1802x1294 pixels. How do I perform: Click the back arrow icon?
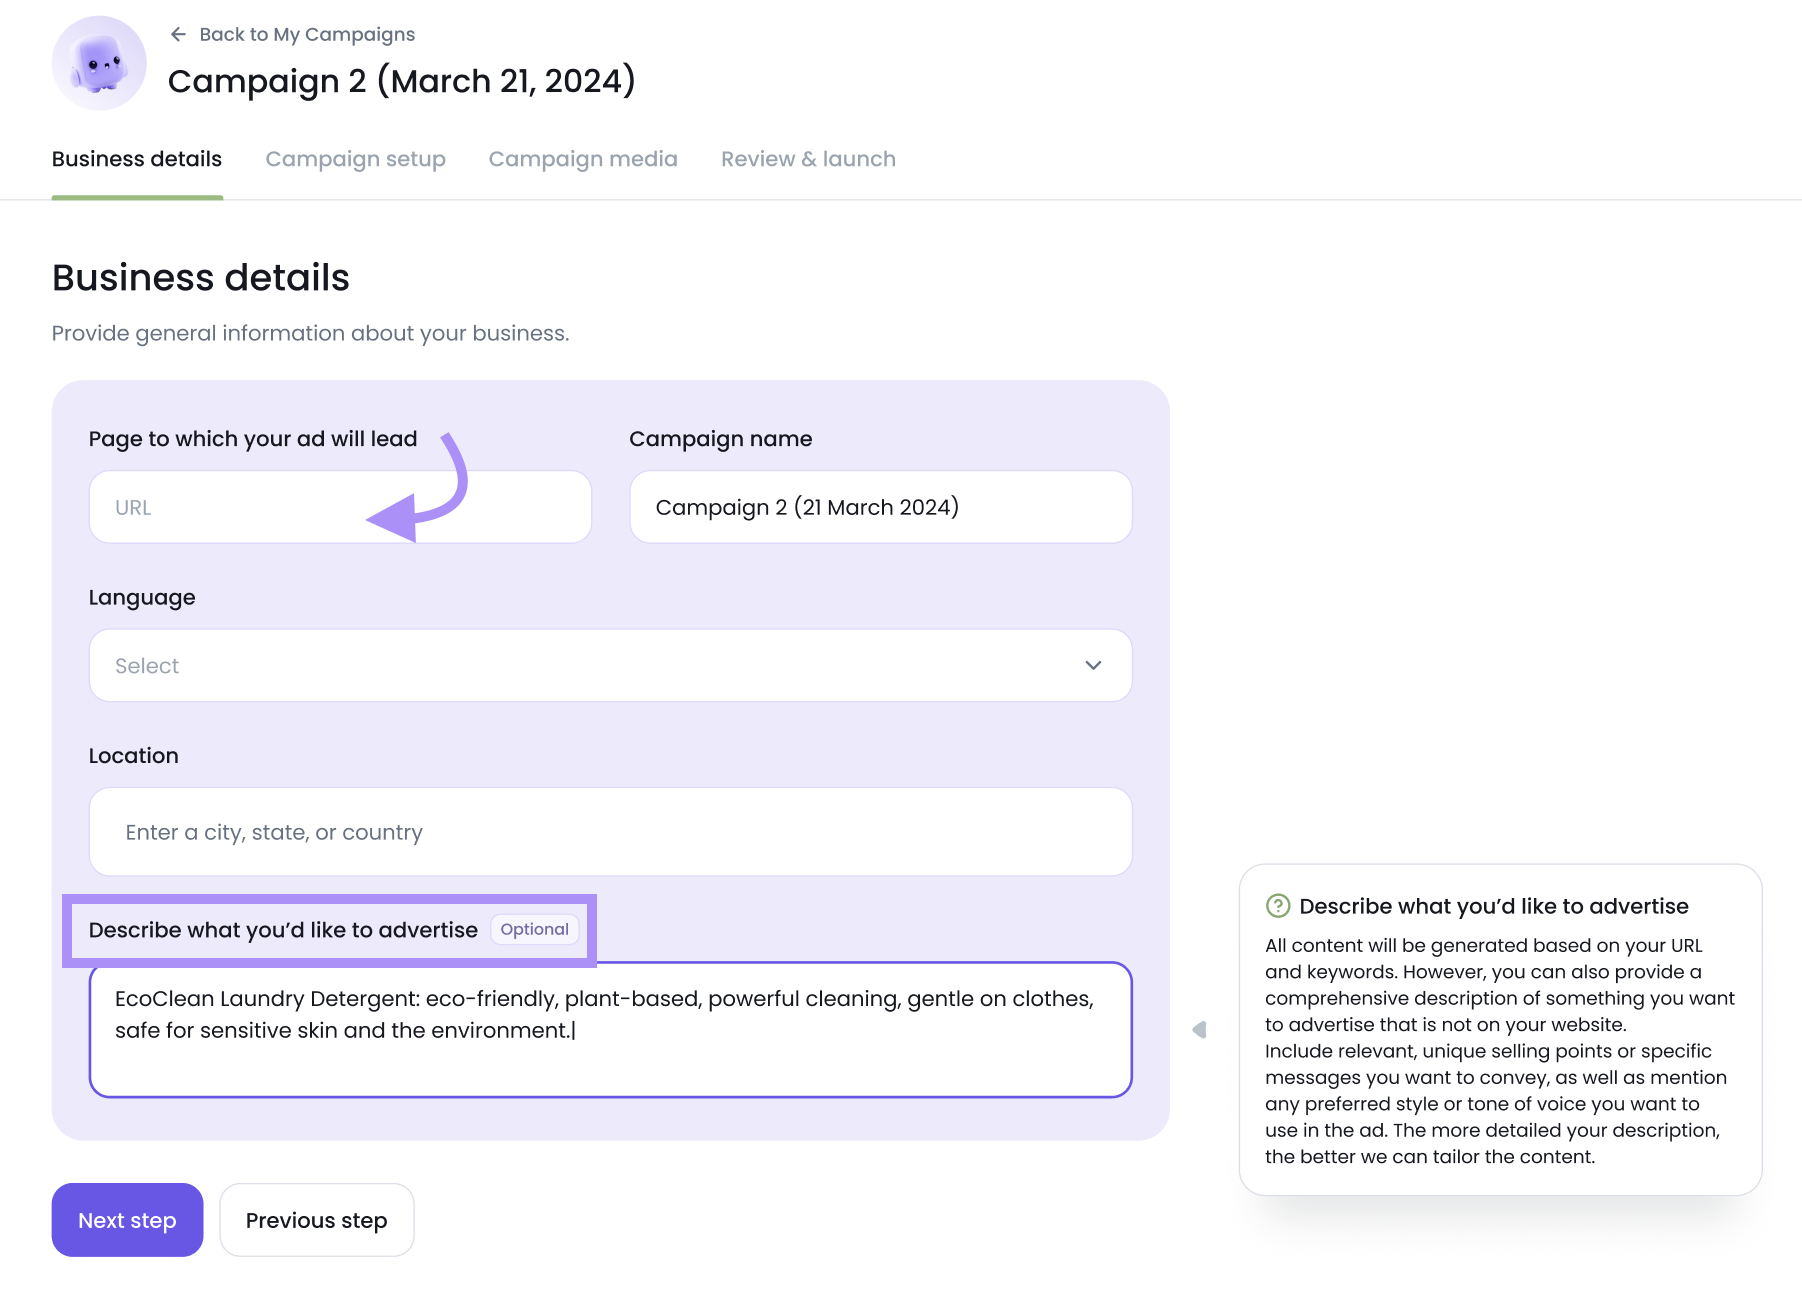(178, 35)
